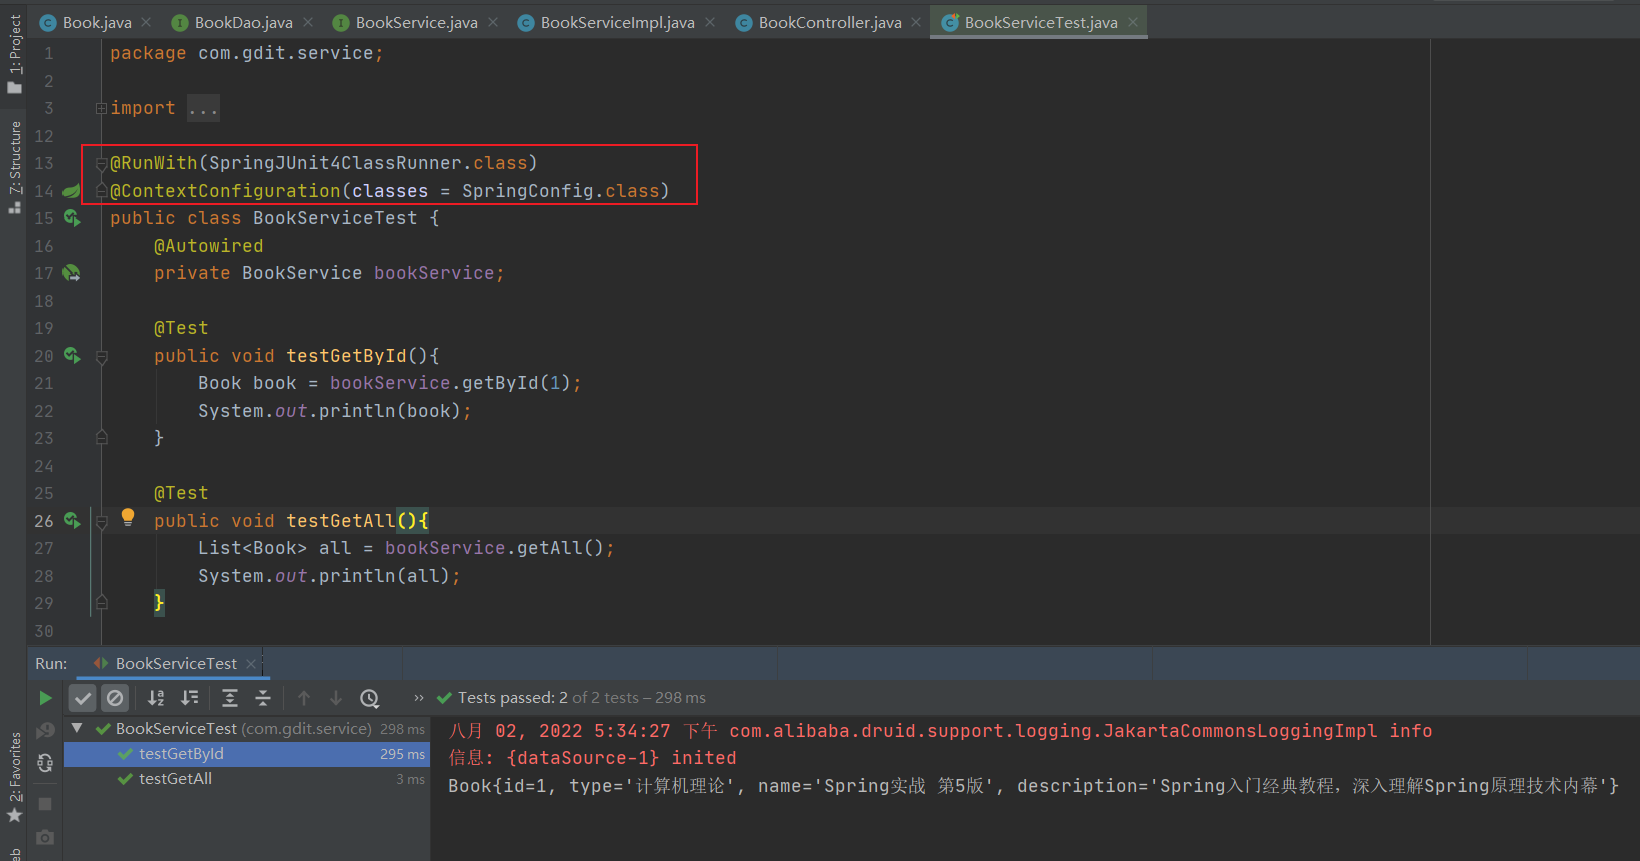Toggle Show Ignored tests button

(115, 698)
